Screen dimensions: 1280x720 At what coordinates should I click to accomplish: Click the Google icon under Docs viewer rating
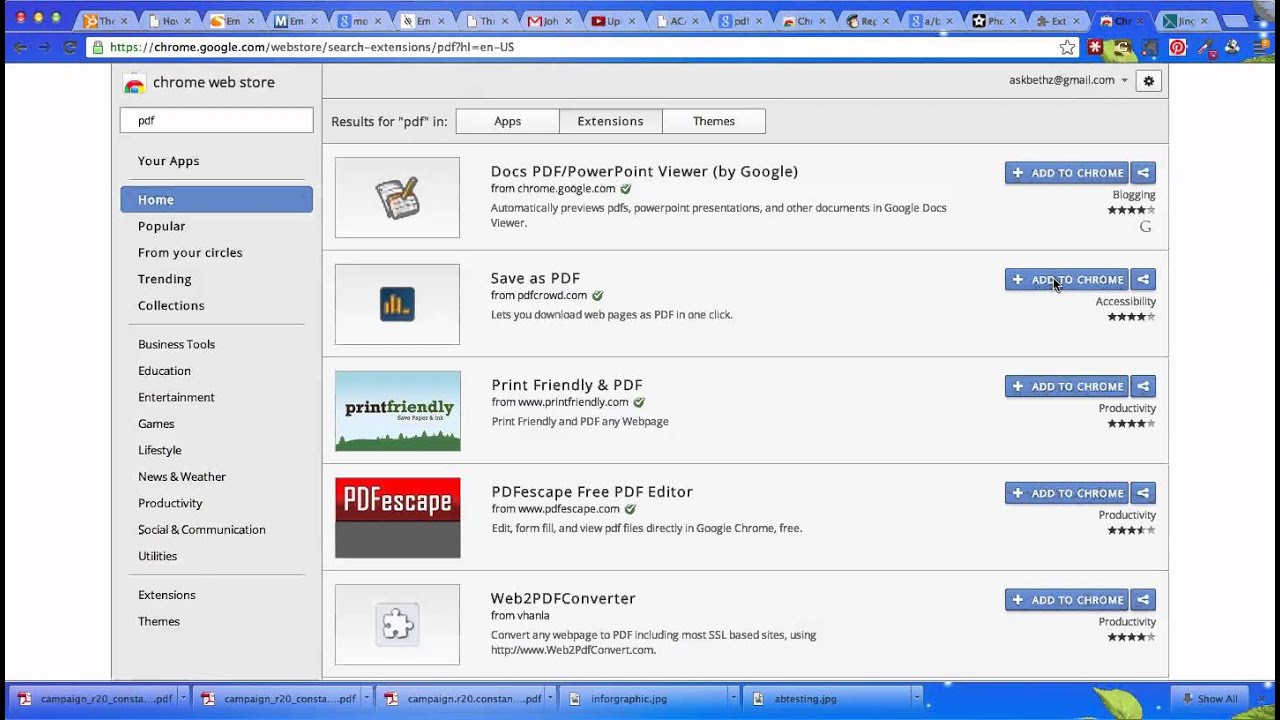coord(1146,227)
